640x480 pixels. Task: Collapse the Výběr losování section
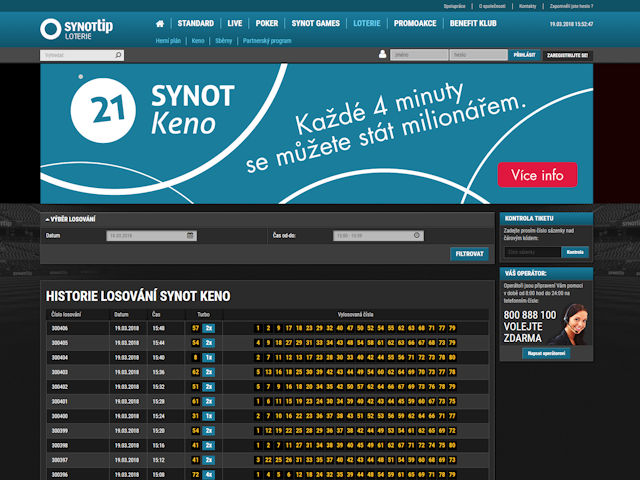70,220
